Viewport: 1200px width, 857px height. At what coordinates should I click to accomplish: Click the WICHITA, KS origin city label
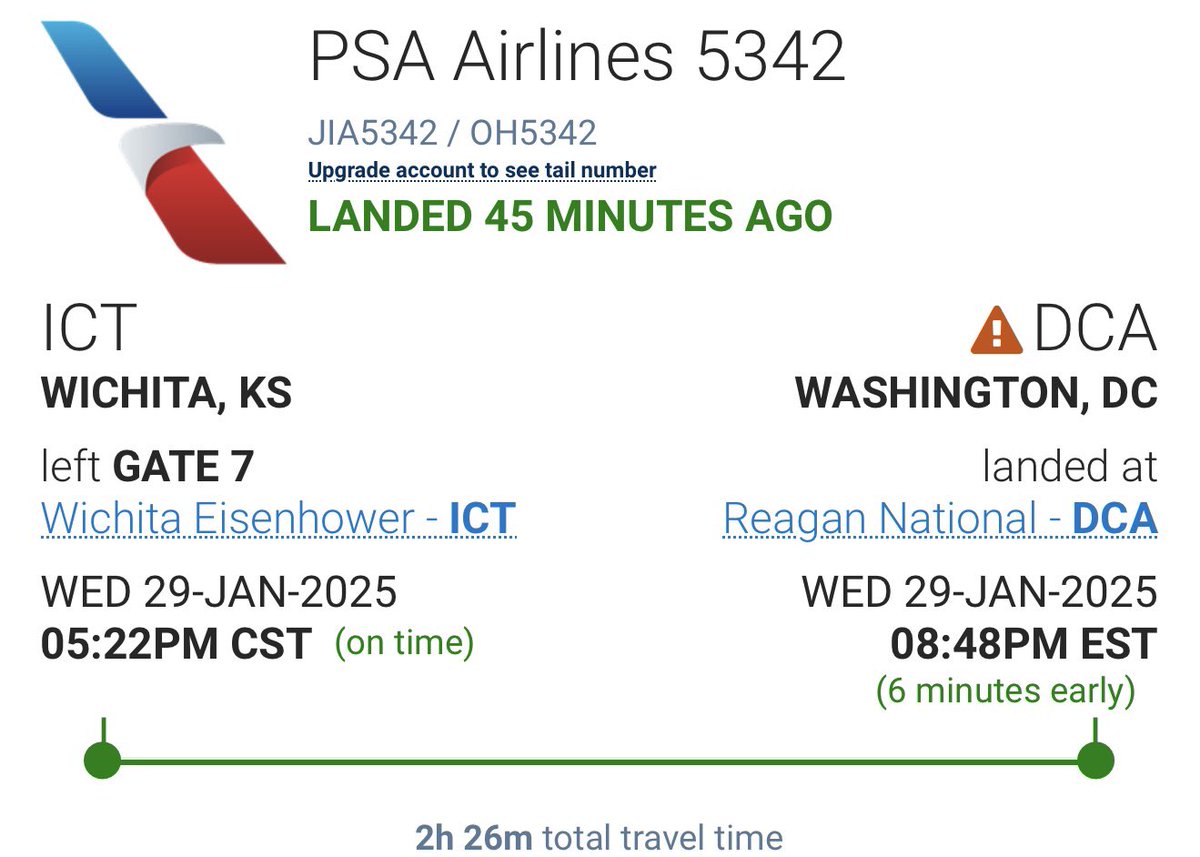coord(166,393)
